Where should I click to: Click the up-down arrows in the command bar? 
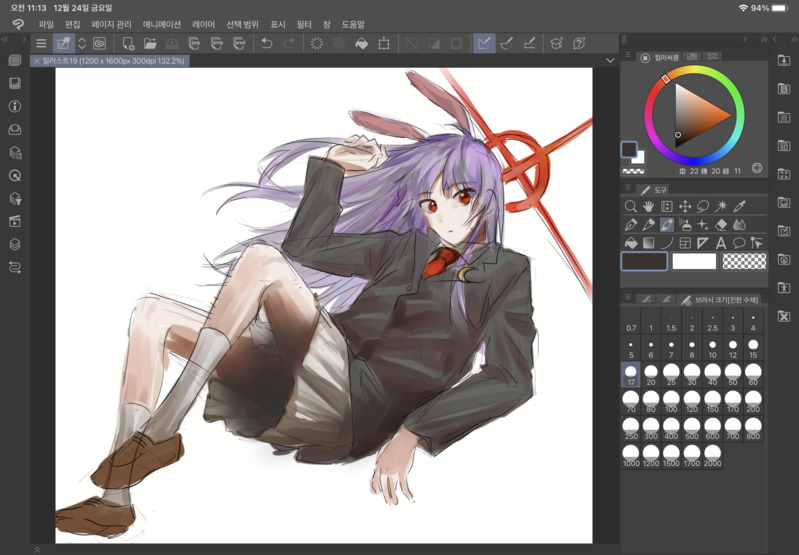coord(82,43)
